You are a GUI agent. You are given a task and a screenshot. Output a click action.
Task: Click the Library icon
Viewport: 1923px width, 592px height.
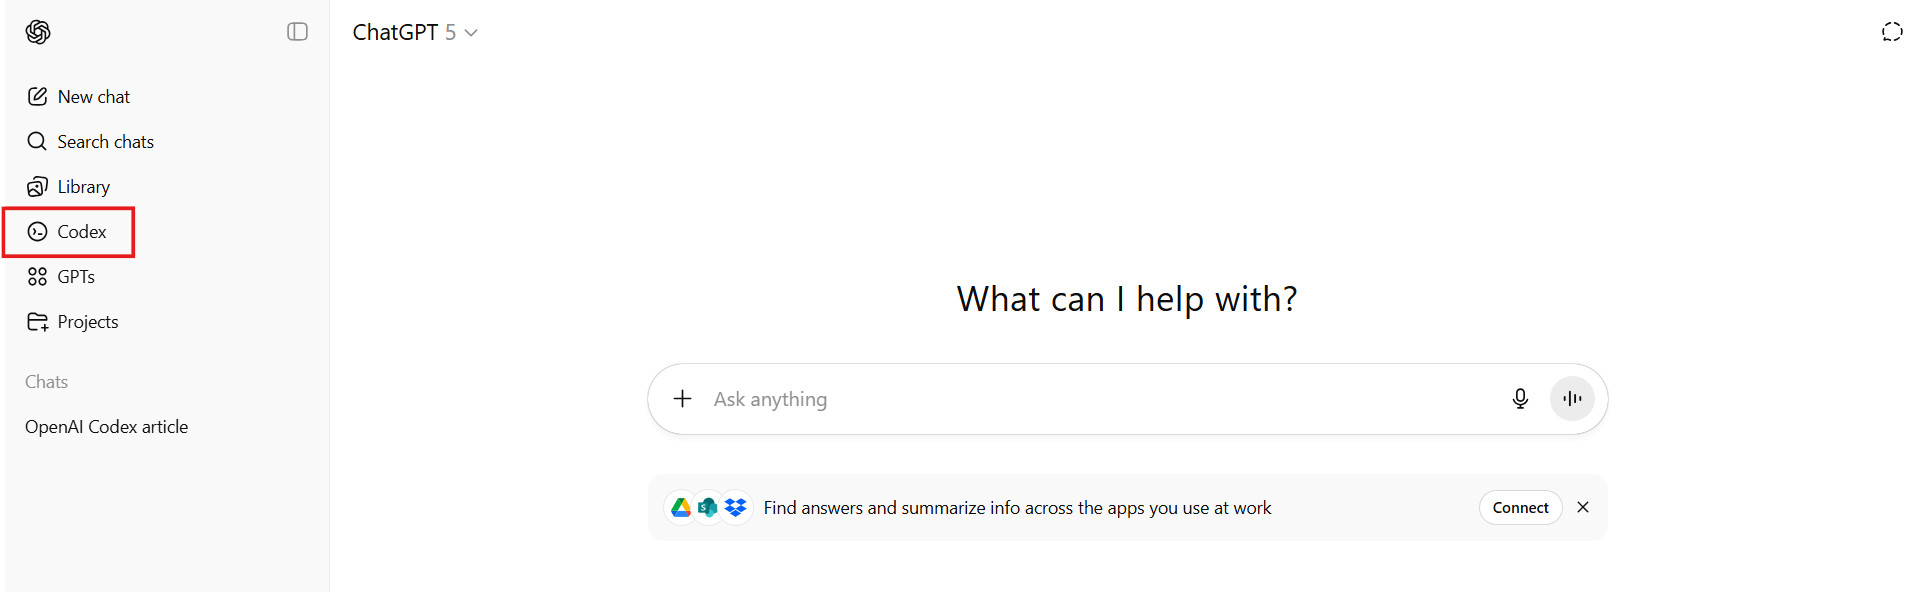pyautogui.click(x=38, y=187)
